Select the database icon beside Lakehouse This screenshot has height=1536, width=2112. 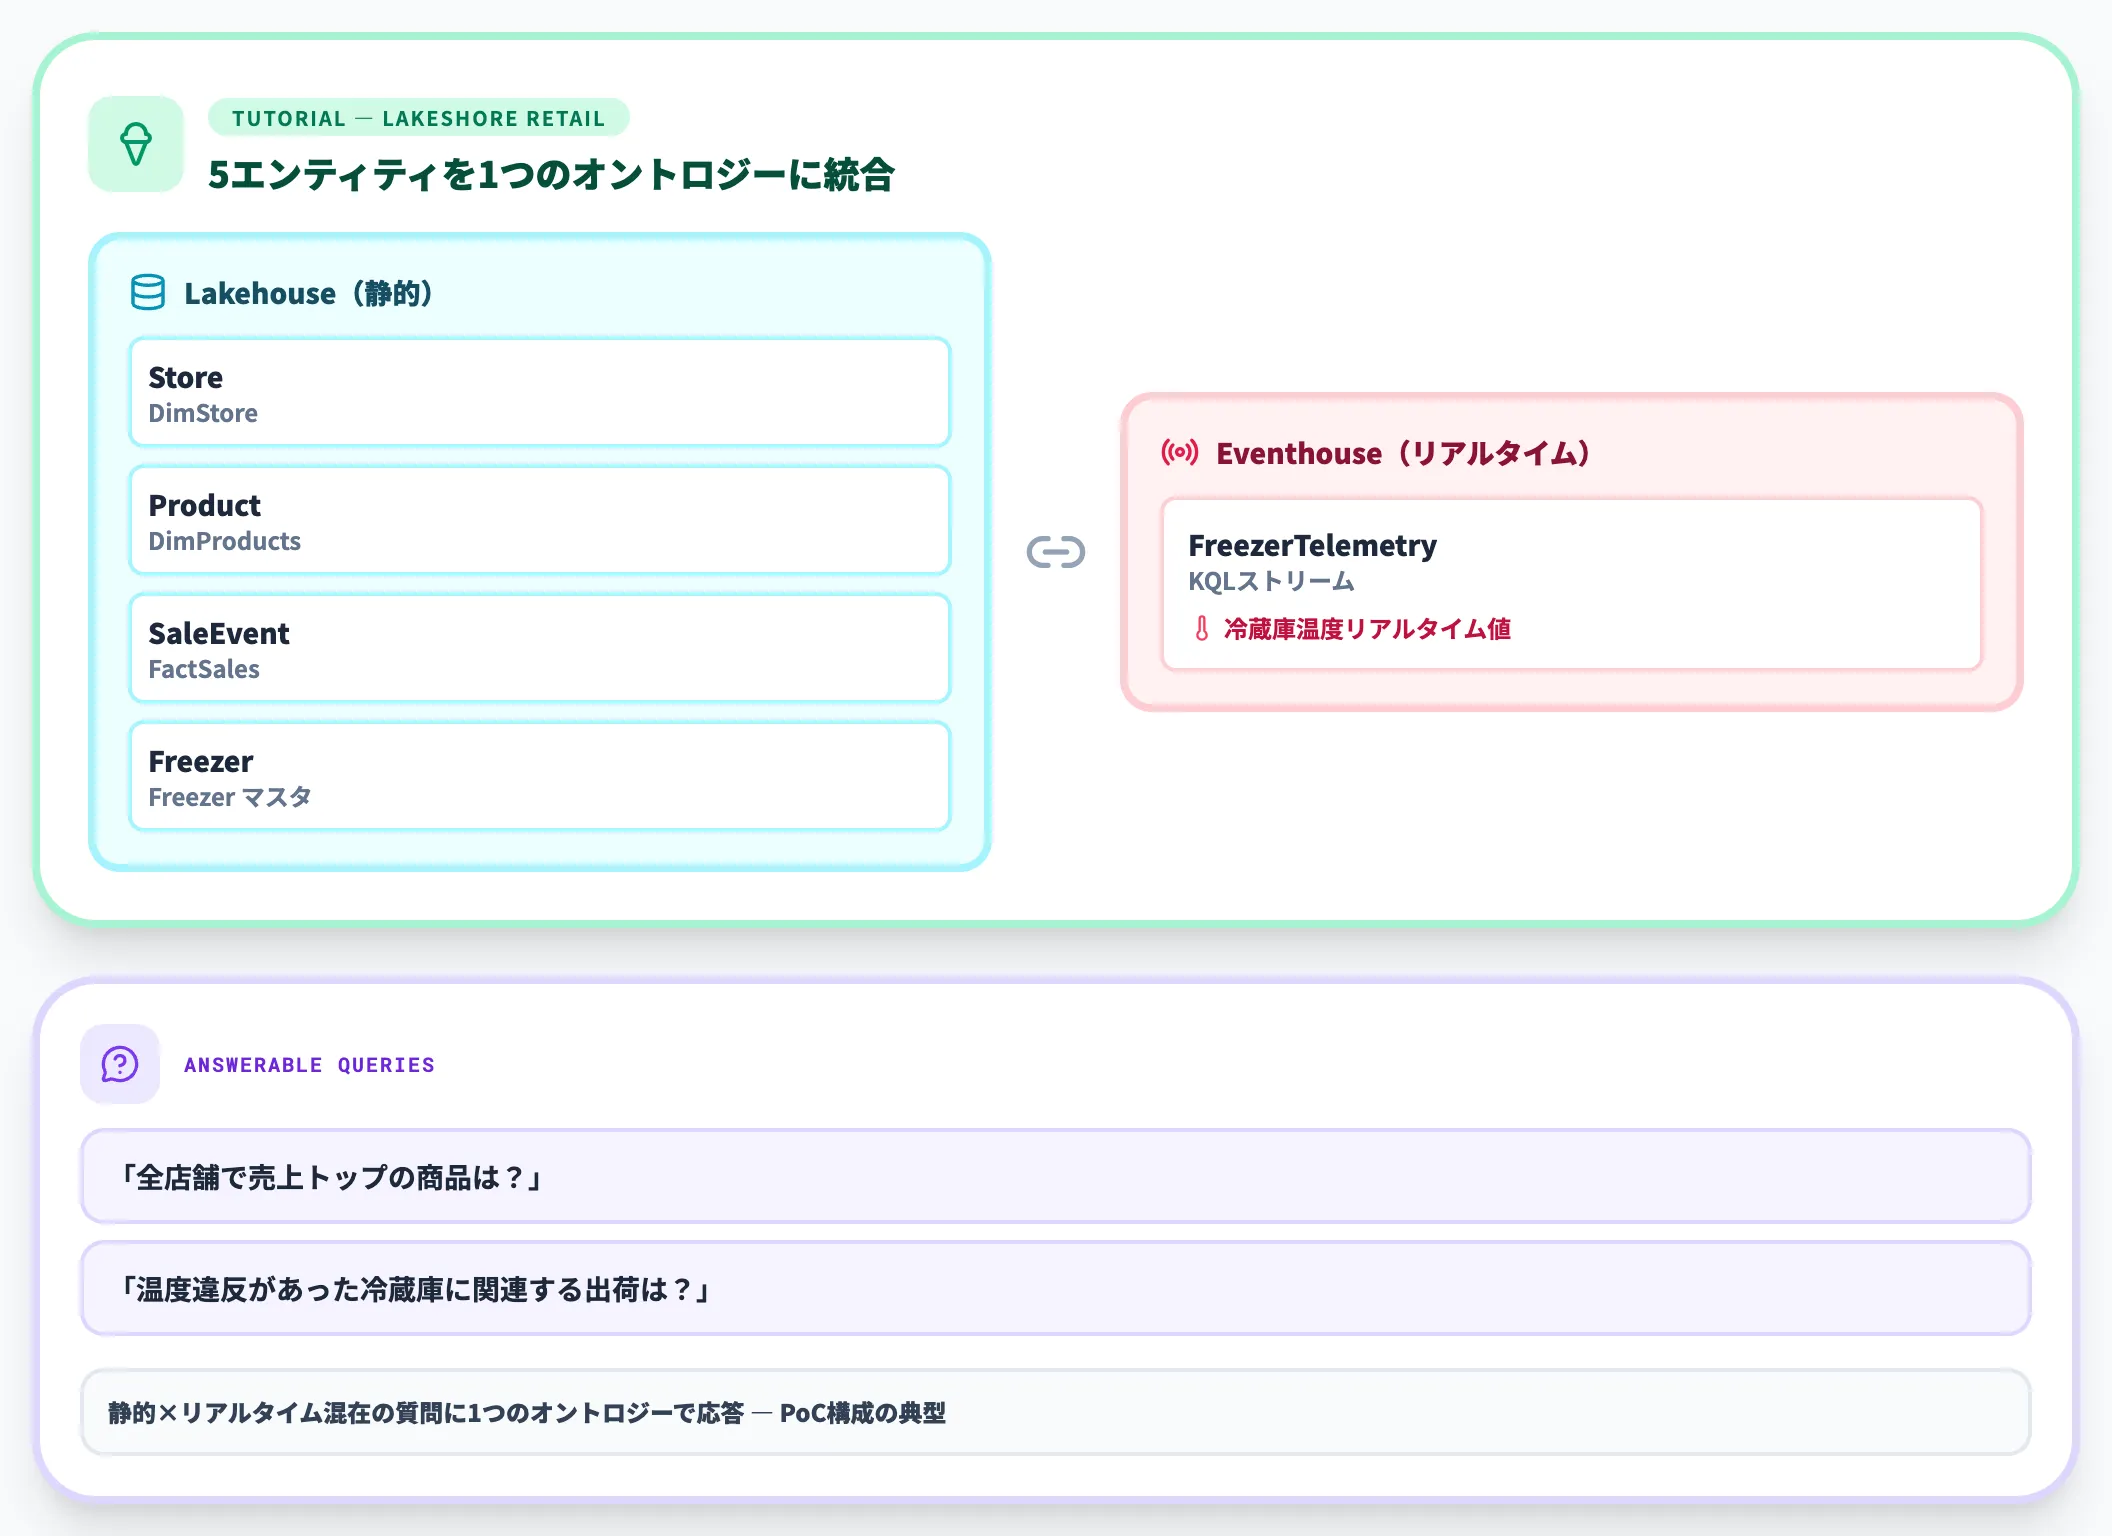(x=146, y=293)
